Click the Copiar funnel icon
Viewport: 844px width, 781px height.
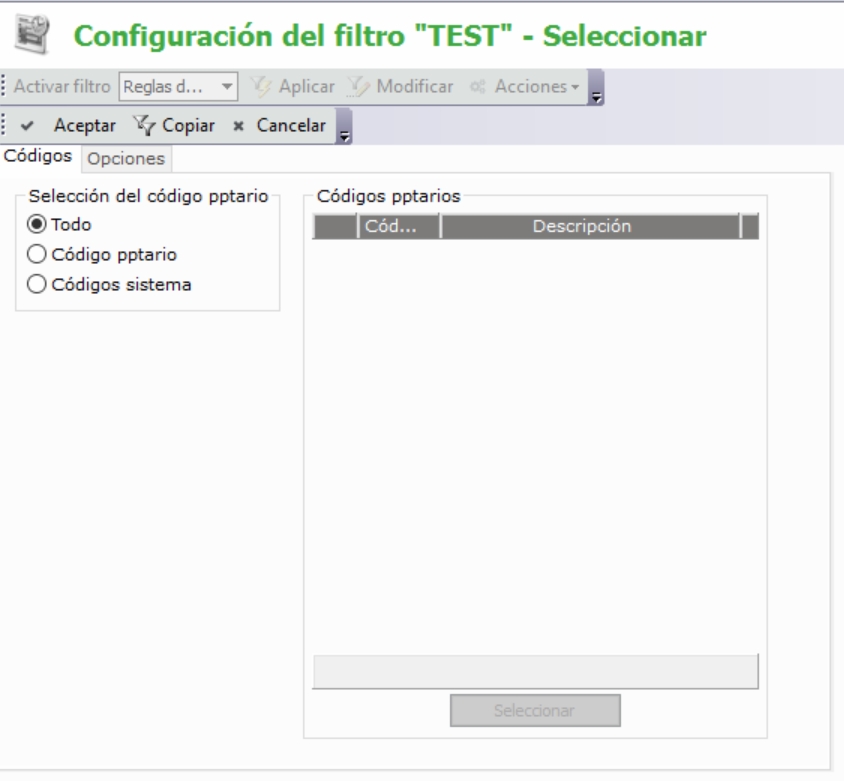142,126
